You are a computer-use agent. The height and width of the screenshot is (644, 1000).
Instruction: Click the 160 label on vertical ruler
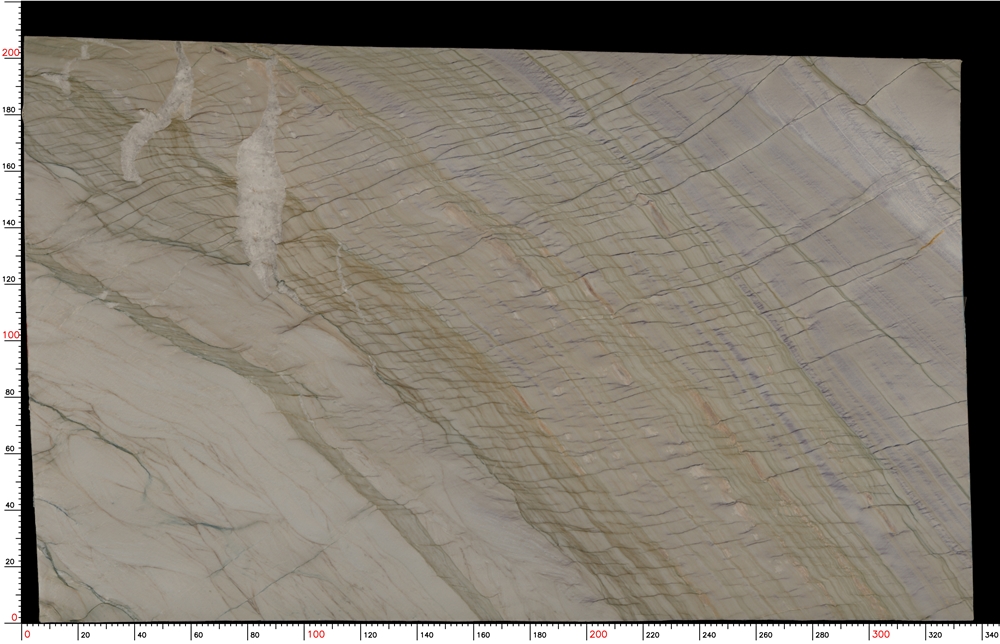(9, 166)
